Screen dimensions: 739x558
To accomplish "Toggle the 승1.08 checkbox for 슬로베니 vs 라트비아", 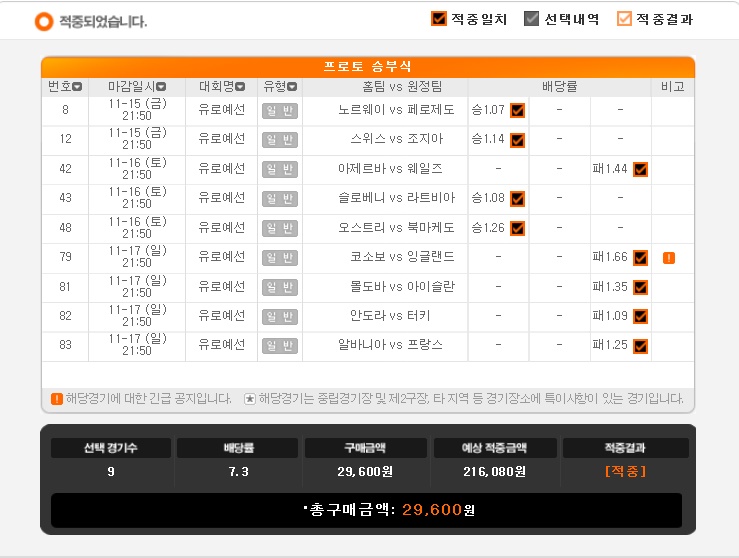I will pos(517,198).
